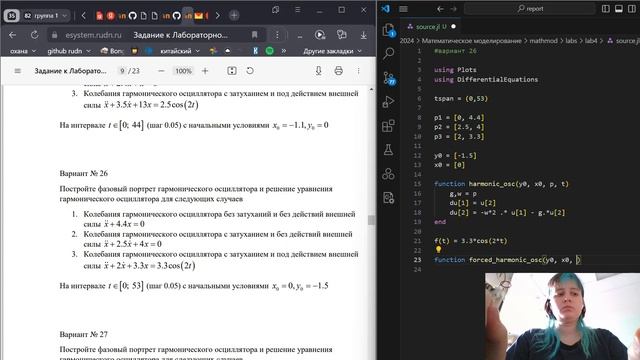Image resolution: width=640 pixels, height=360 pixels.
Task: Click the PDF page number field
Action: pyautogui.click(x=122, y=71)
